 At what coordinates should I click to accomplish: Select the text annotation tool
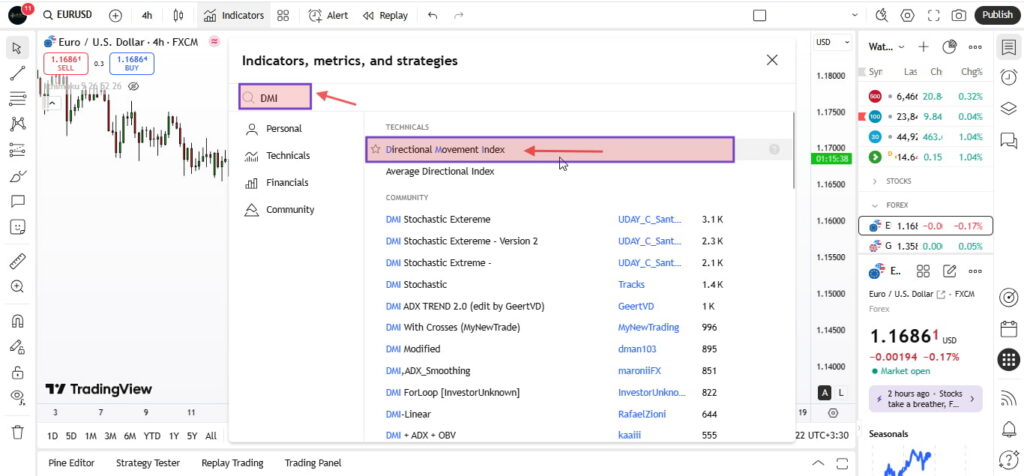18,201
